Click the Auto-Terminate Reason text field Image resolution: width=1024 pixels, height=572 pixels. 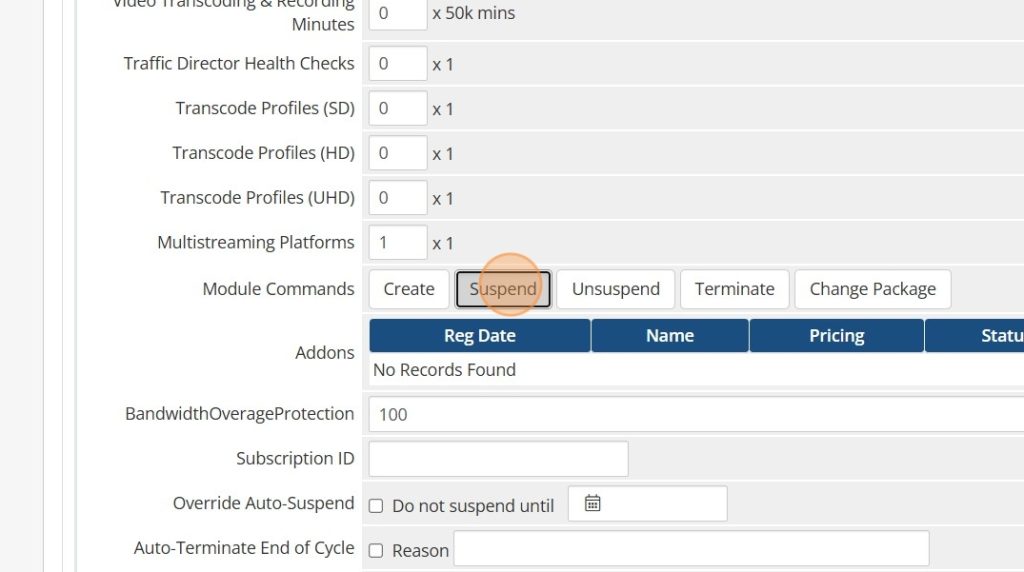[x=691, y=548]
